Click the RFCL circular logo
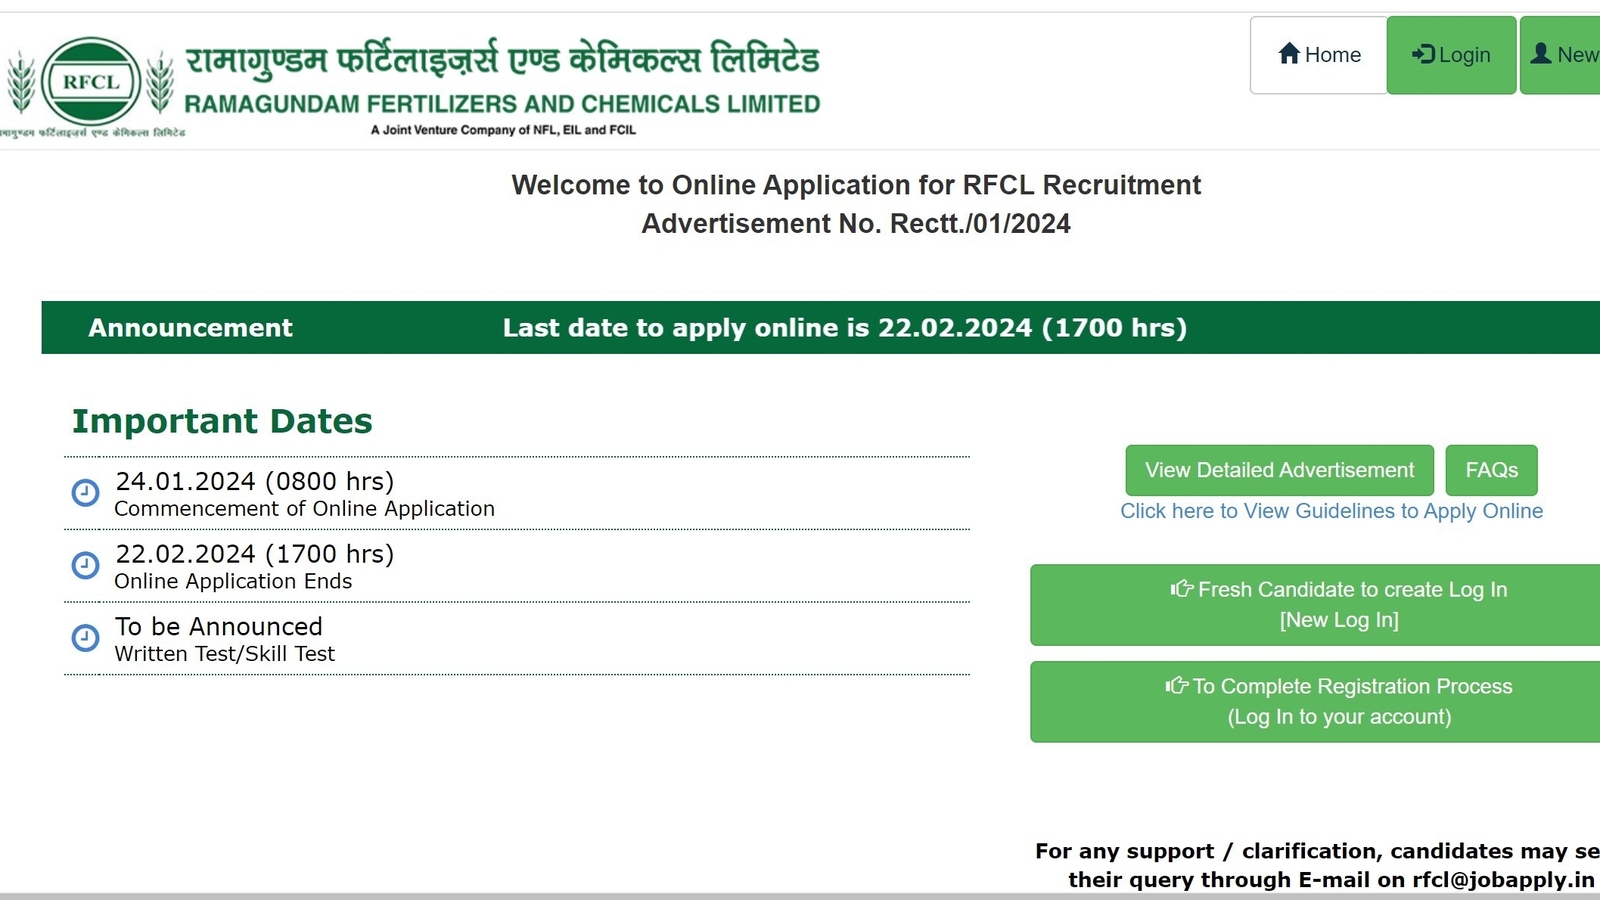Screen dimensions: 1600x900 [x=91, y=81]
